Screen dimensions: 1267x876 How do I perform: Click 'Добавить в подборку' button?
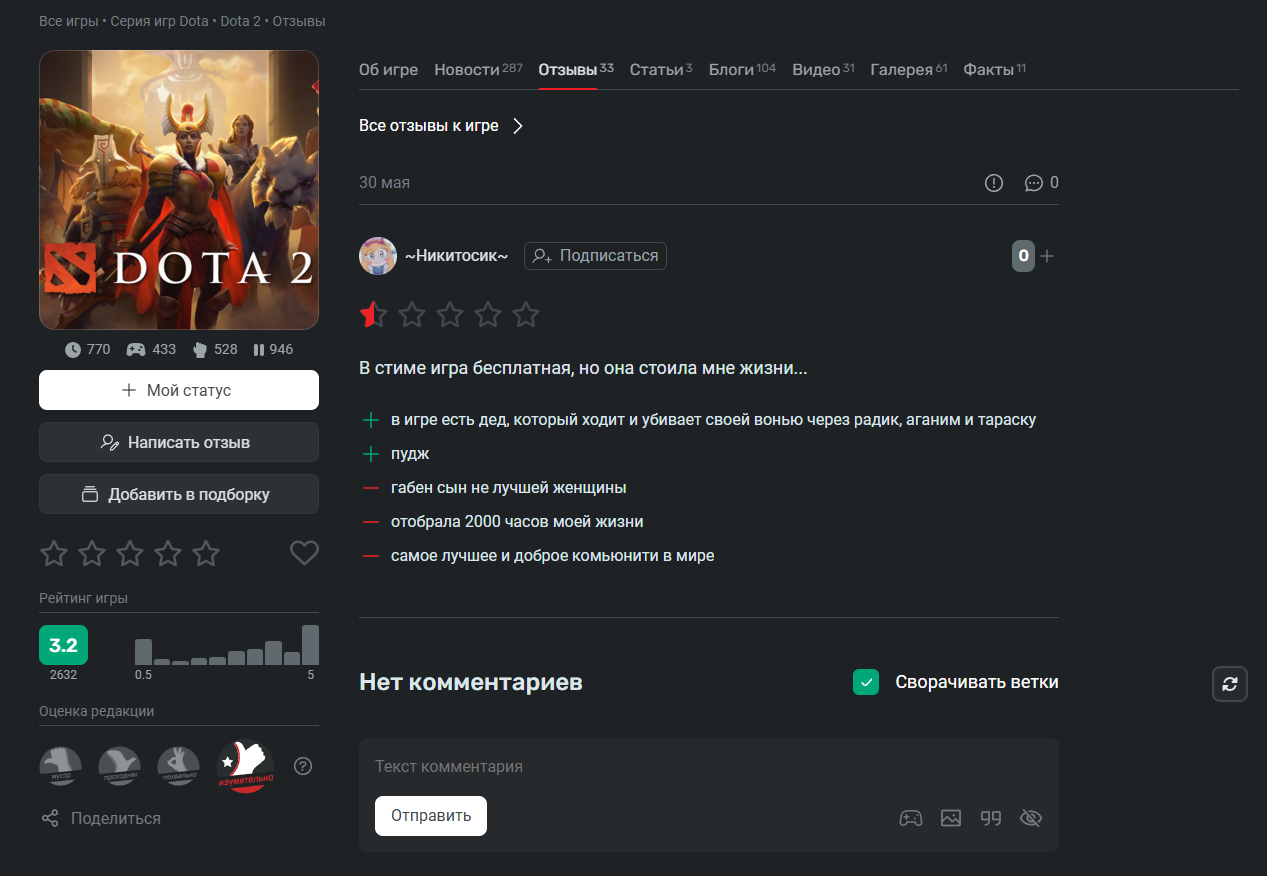click(x=179, y=494)
